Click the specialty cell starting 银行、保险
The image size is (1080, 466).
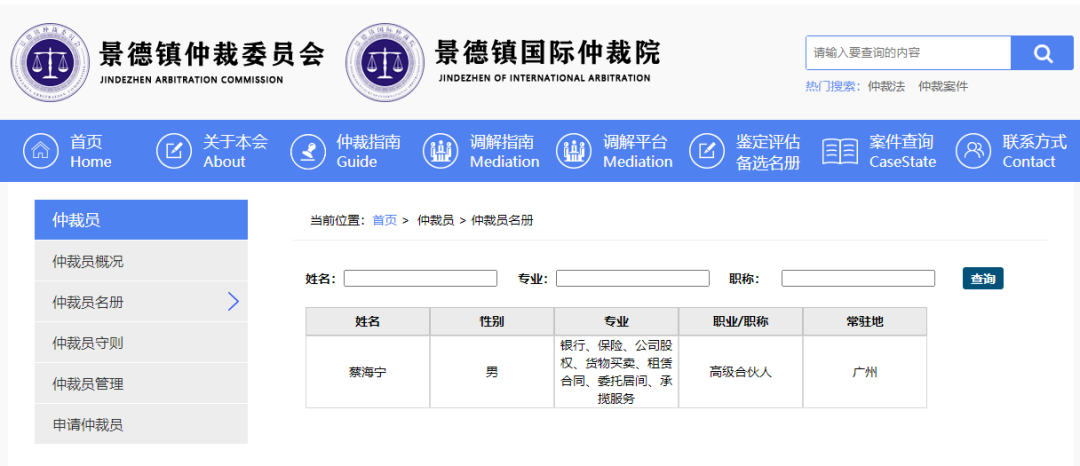[616, 372]
